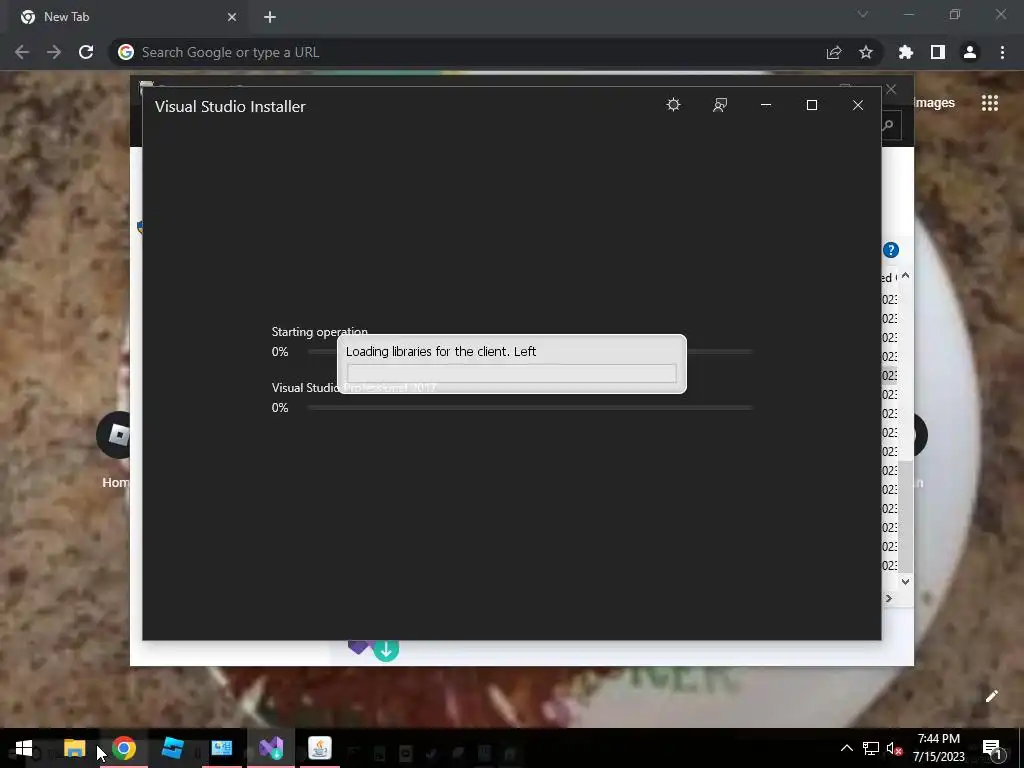This screenshot has width=1024, height=768.
Task: Open Roblox Studio from the taskbar
Action: [x=172, y=748]
